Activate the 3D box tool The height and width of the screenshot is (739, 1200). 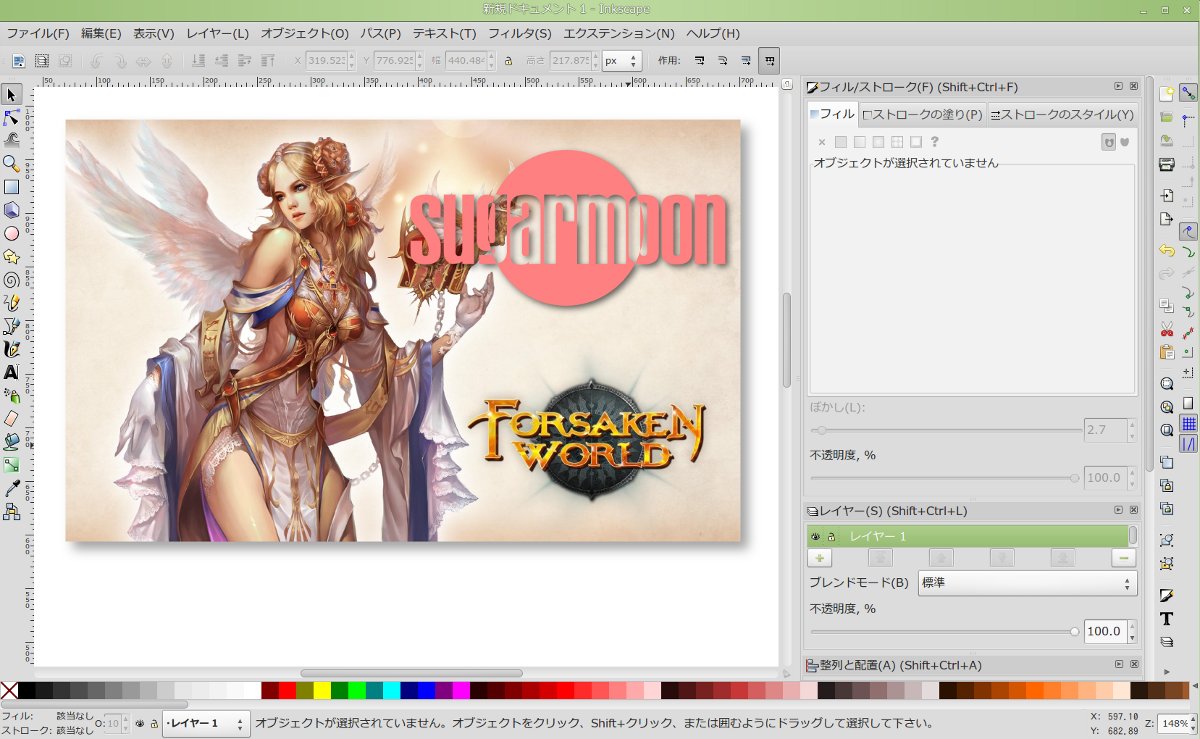click(x=11, y=210)
